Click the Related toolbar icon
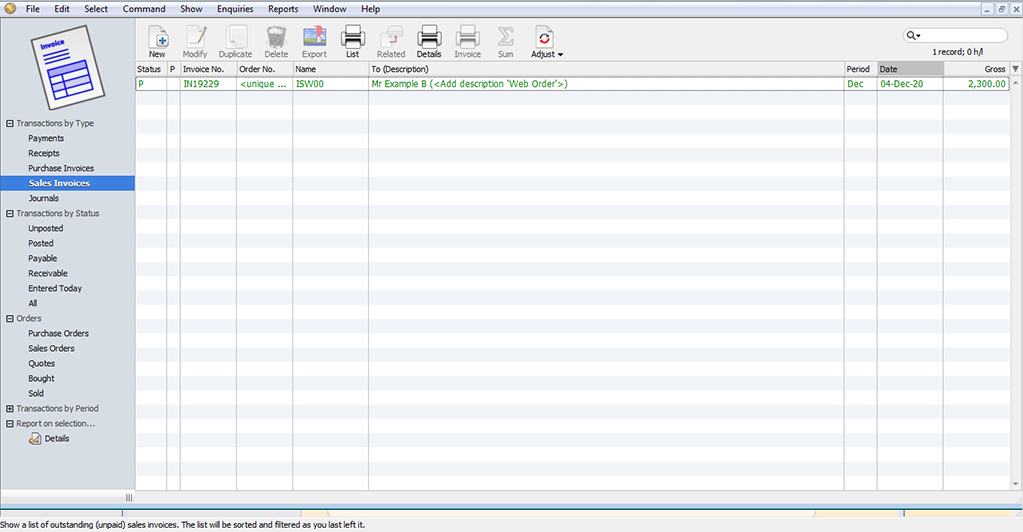This screenshot has height=532, width=1023. coord(391,42)
